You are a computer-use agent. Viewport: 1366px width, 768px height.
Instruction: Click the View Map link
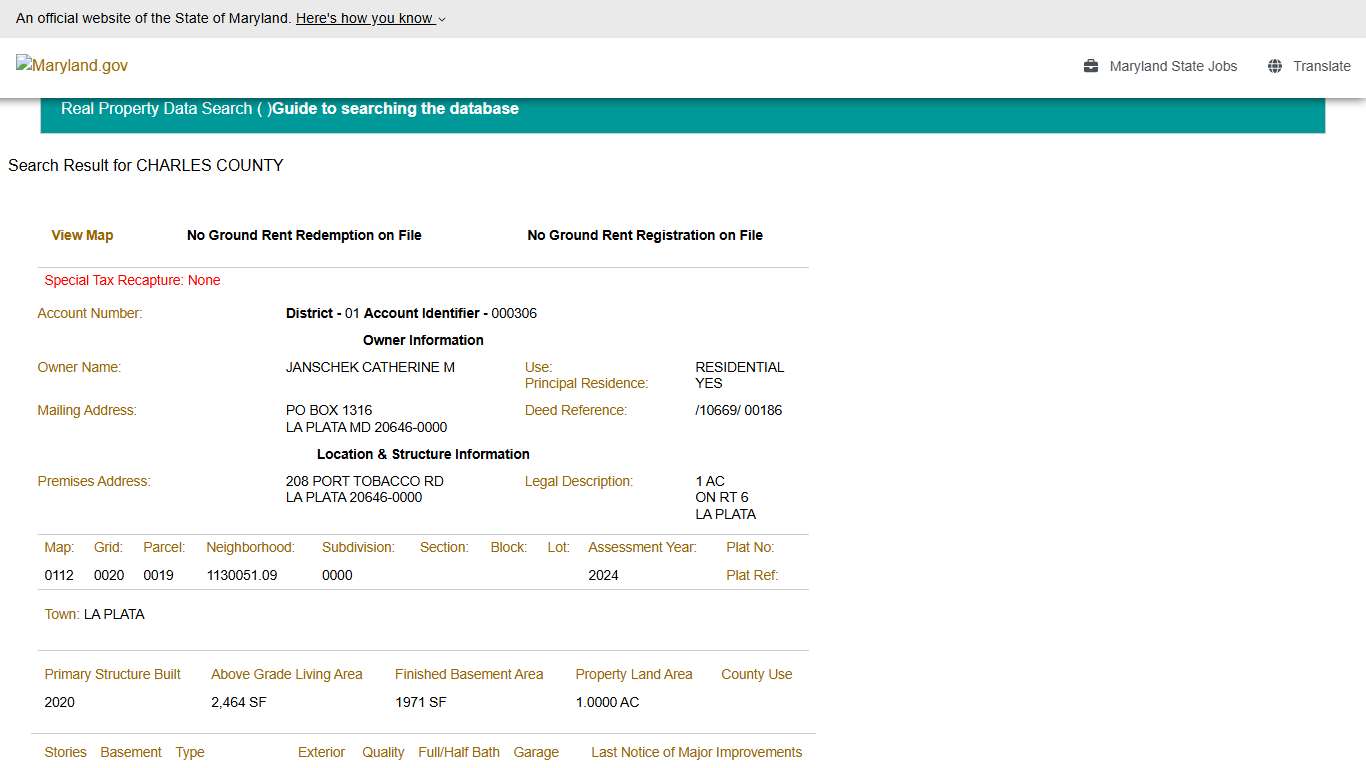click(82, 235)
